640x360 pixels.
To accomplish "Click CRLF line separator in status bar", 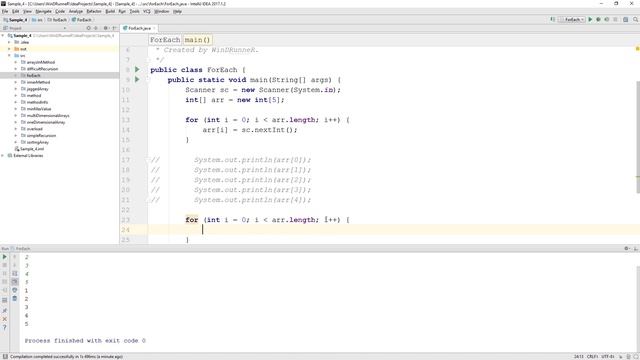I will click(592, 357).
